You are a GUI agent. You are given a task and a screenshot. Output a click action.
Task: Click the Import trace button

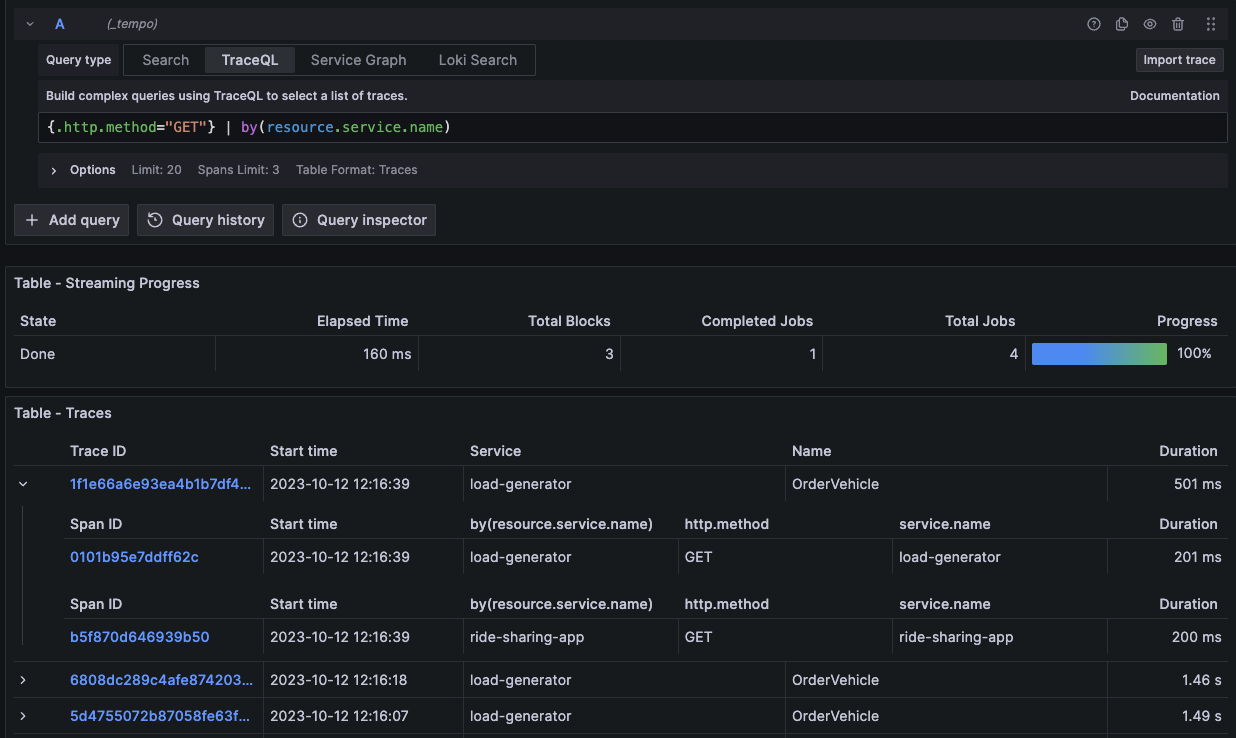click(1179, 60)
